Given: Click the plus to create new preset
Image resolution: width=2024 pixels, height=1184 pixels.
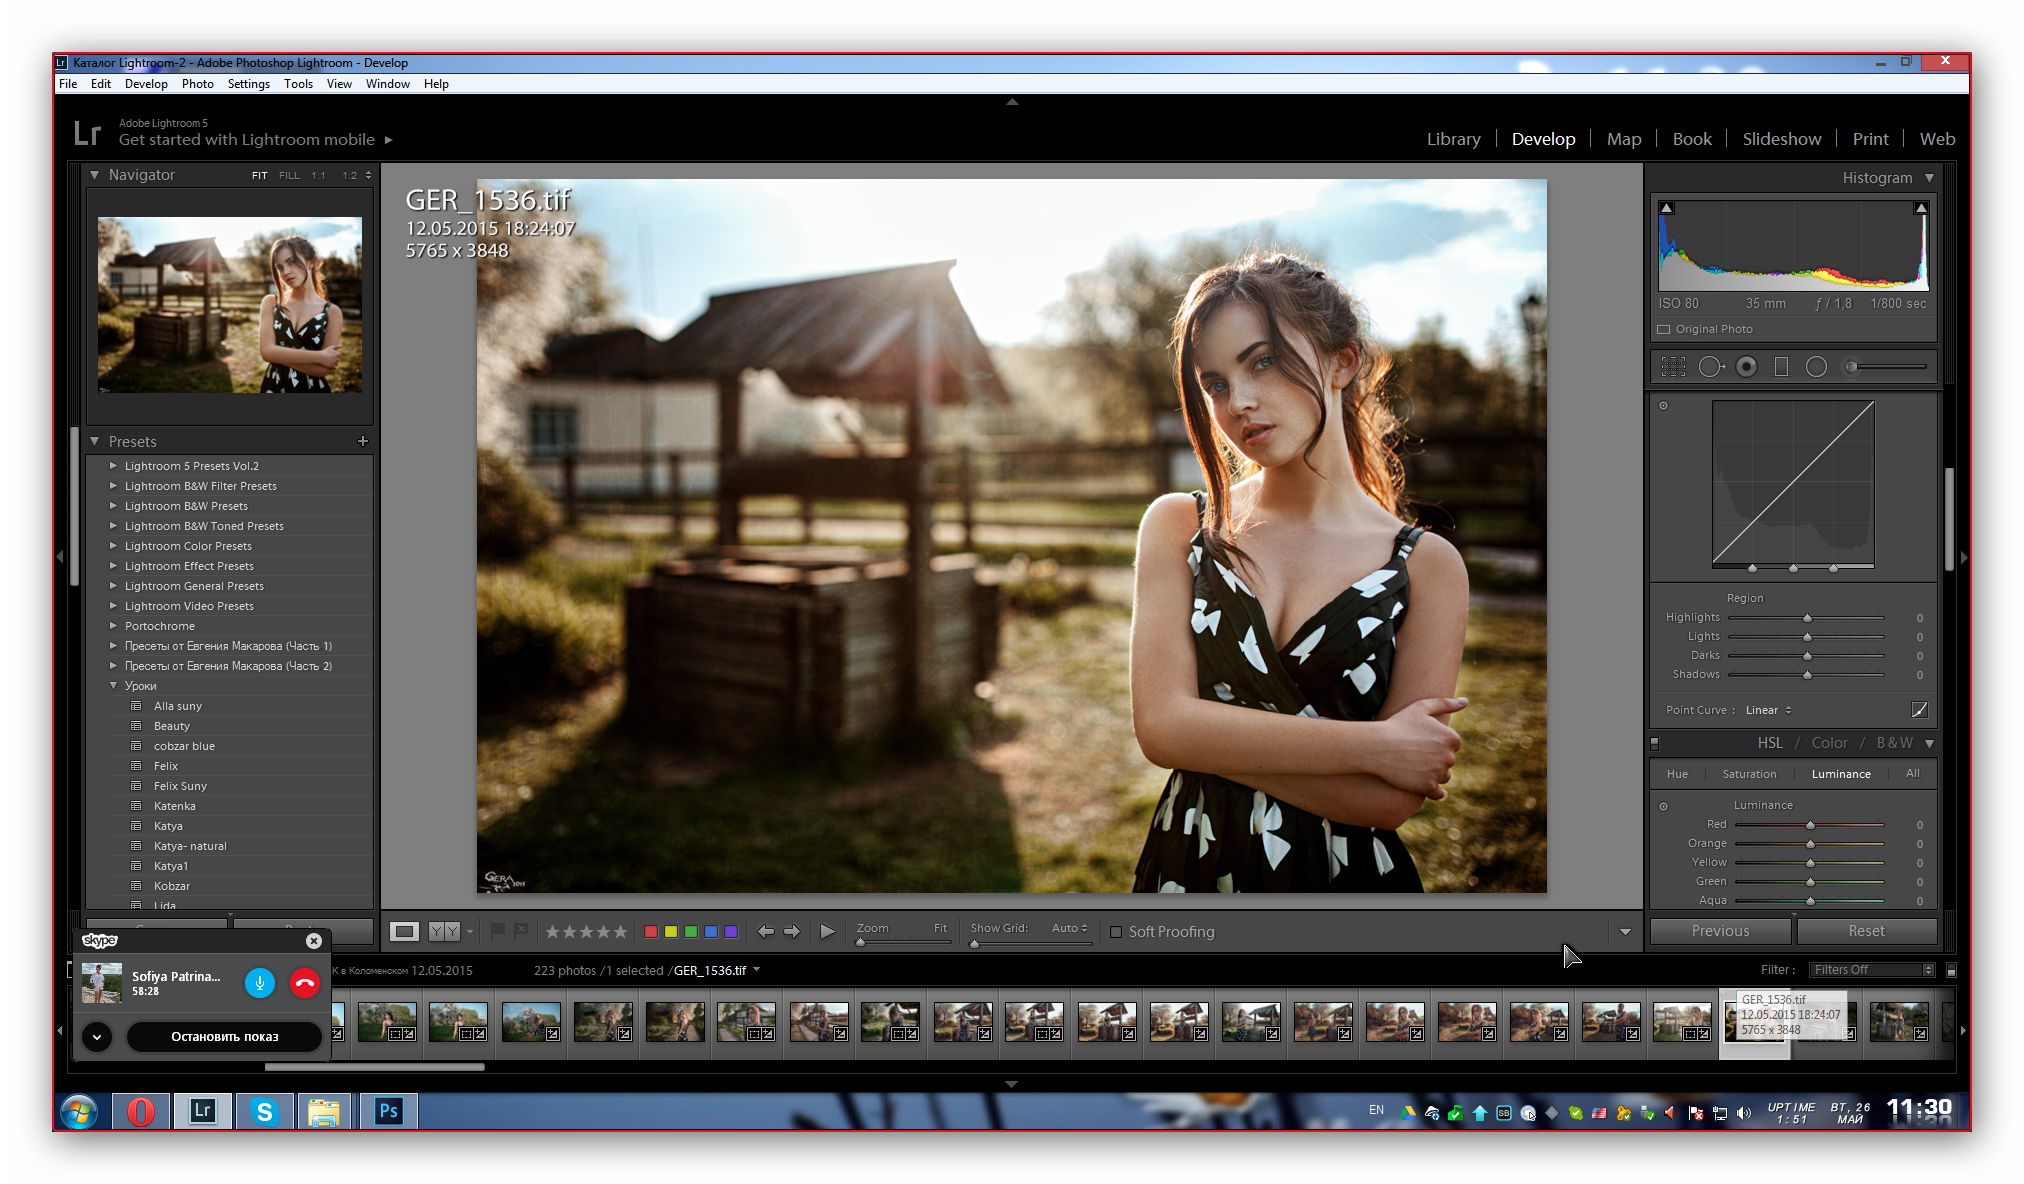Looking at the screenshot, I should pos(363,441).
